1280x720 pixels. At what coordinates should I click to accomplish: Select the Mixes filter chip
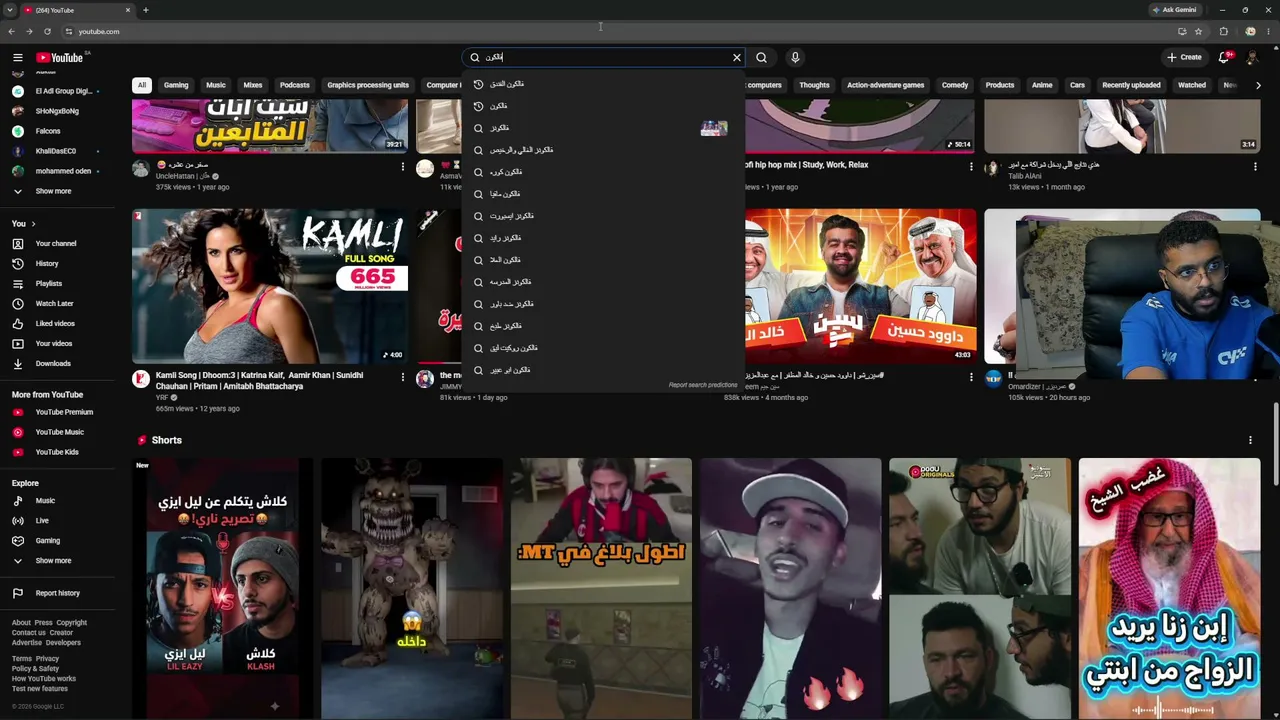pyautogui.click(x=253, y=85)
